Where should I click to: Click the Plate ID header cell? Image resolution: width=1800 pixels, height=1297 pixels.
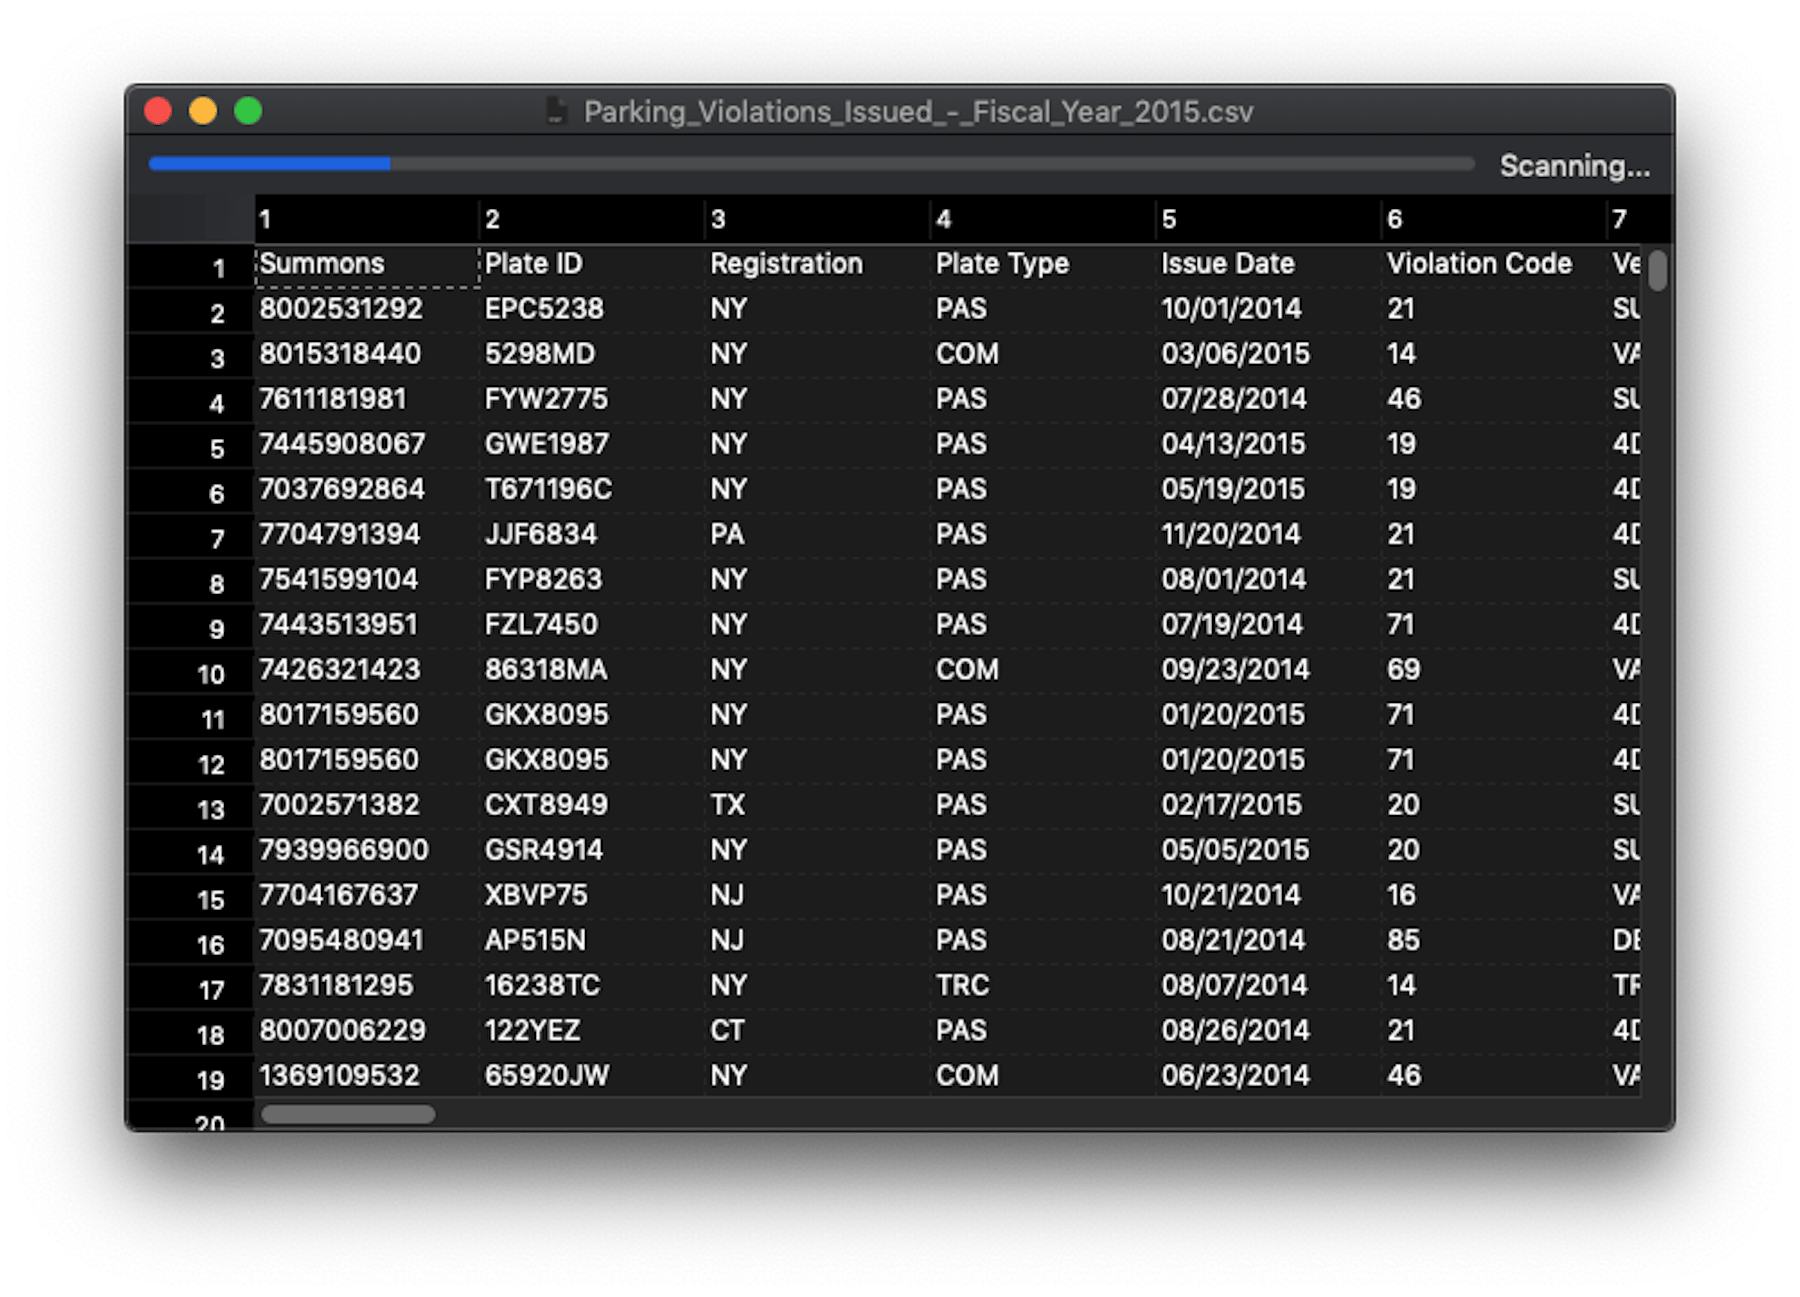(591, 264)
